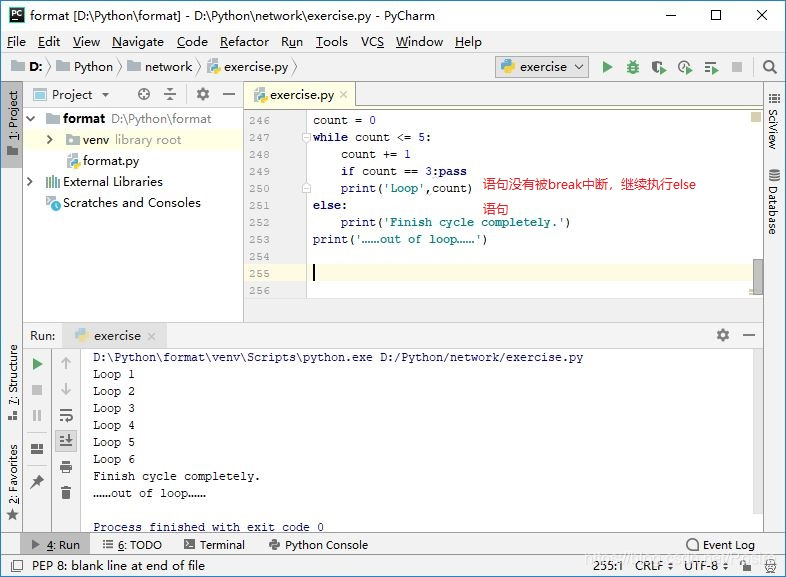Open Run panel settings gear
Screen dimensions: 786x577
point(722,335)
